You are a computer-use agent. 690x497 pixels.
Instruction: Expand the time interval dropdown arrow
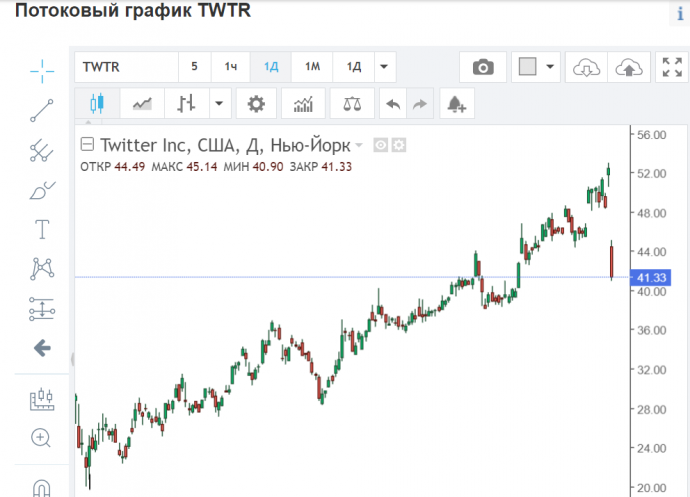tap(383, 67)
